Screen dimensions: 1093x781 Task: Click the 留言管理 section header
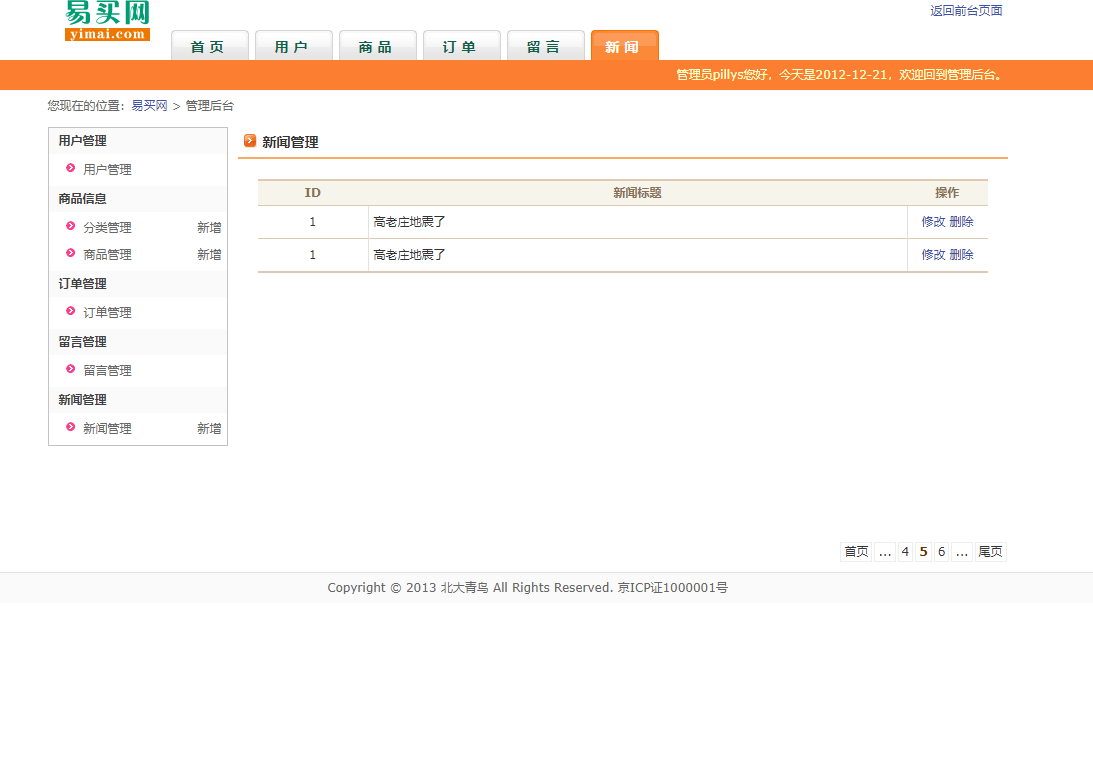pos(82,342)
